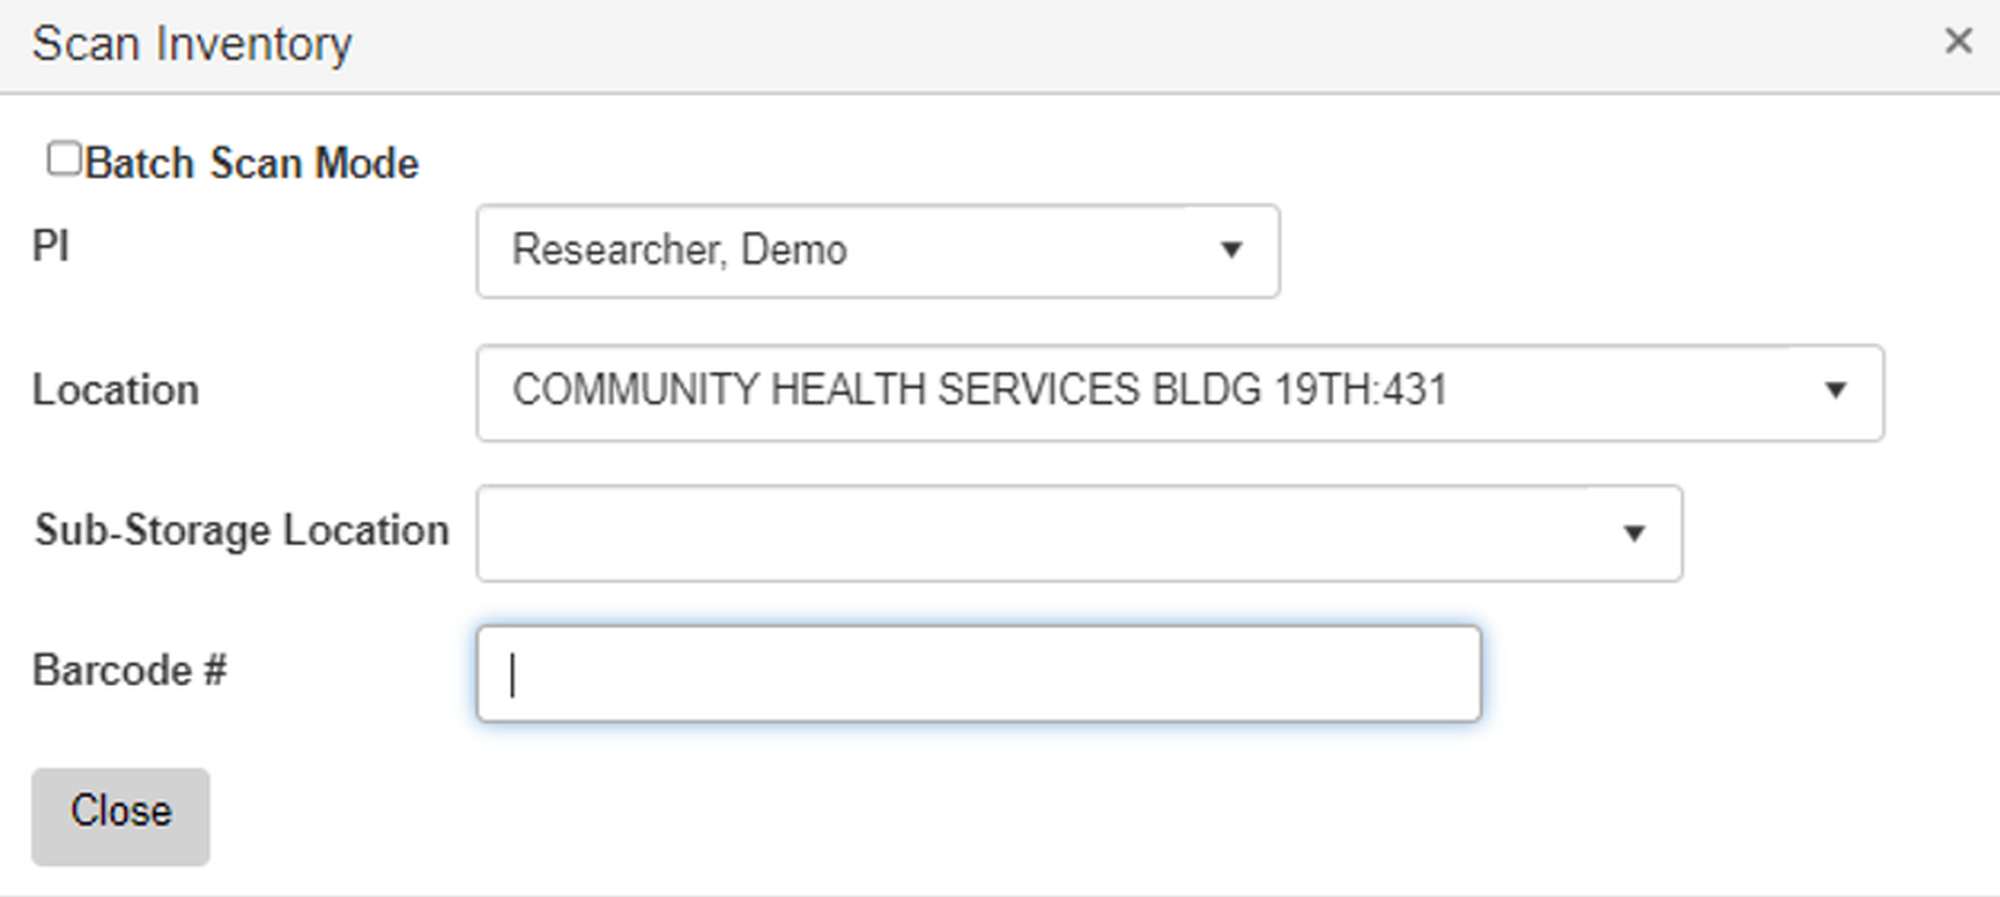
Task: Click the word 'Mode' beside the checkbox
Action: click(x=367, y=163)
